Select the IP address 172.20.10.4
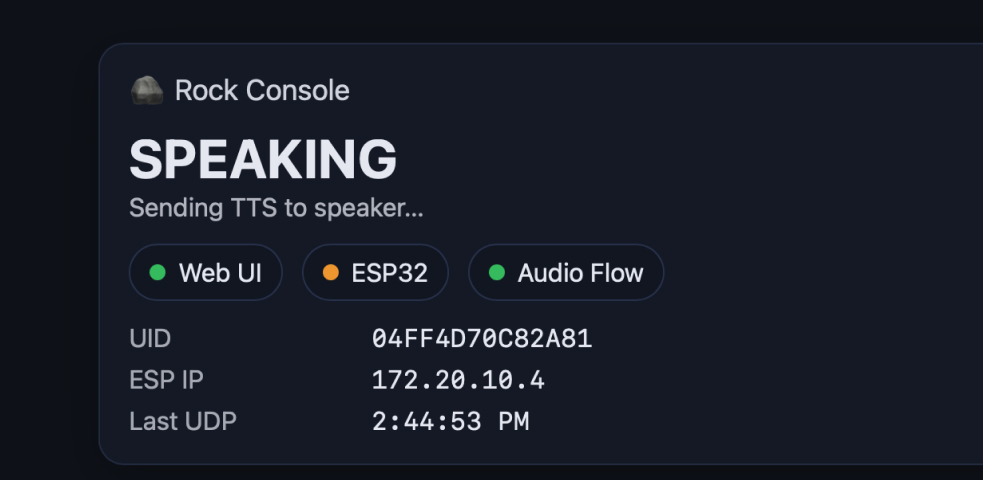Viewport: 983px width, 480px height. 458,380
